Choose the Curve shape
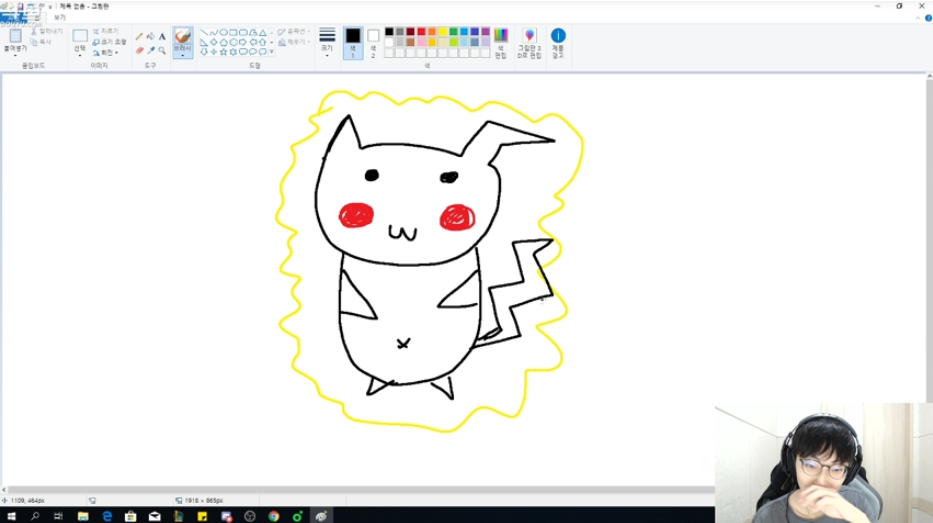933x523 pixels. coord(214,33)
